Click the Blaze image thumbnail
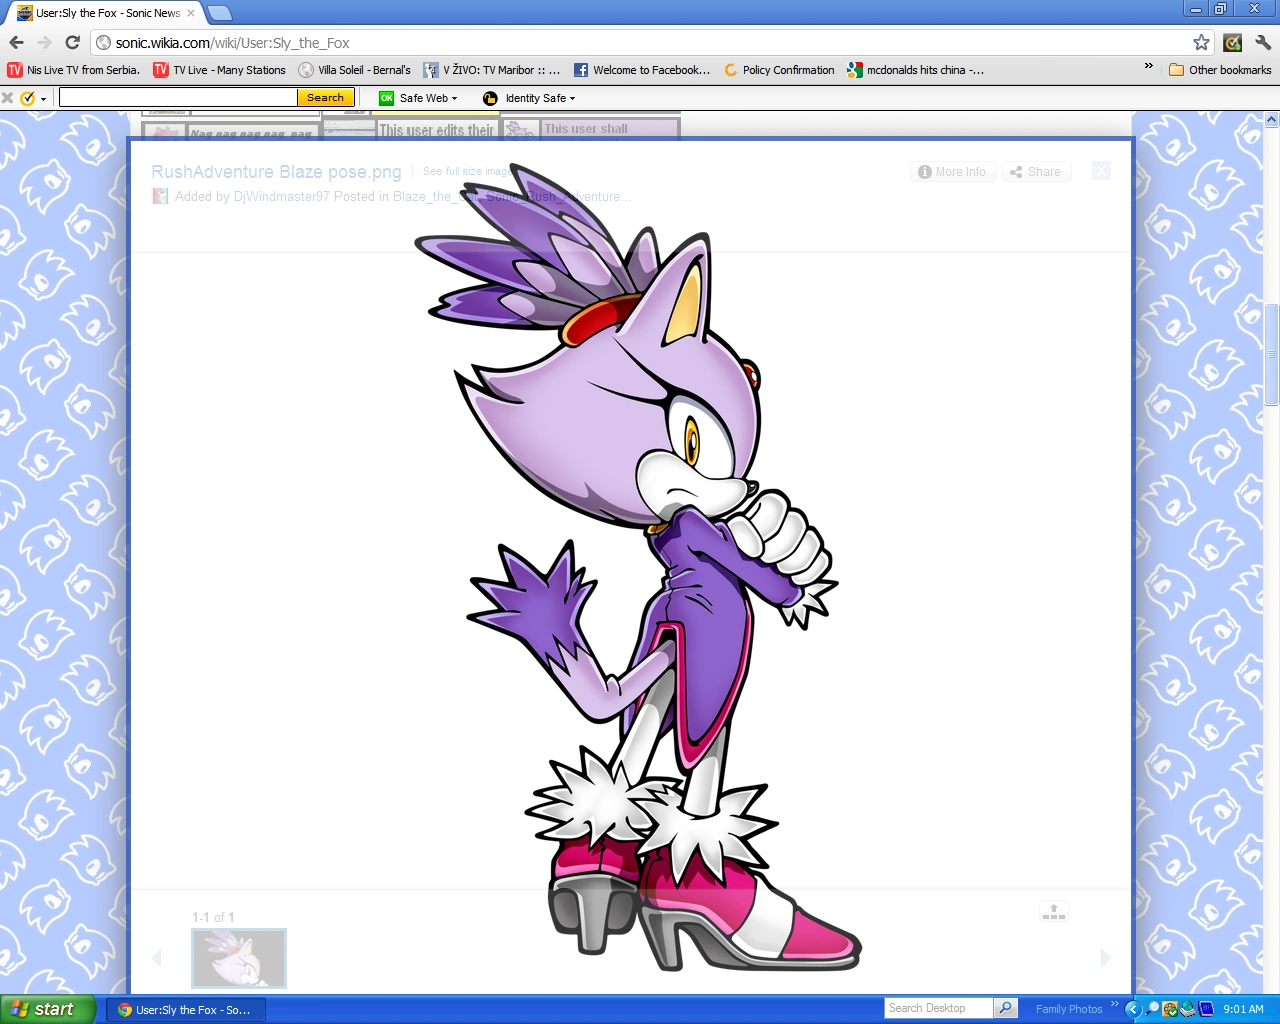The image size is (1280, 1024). (x=239, y=957)
